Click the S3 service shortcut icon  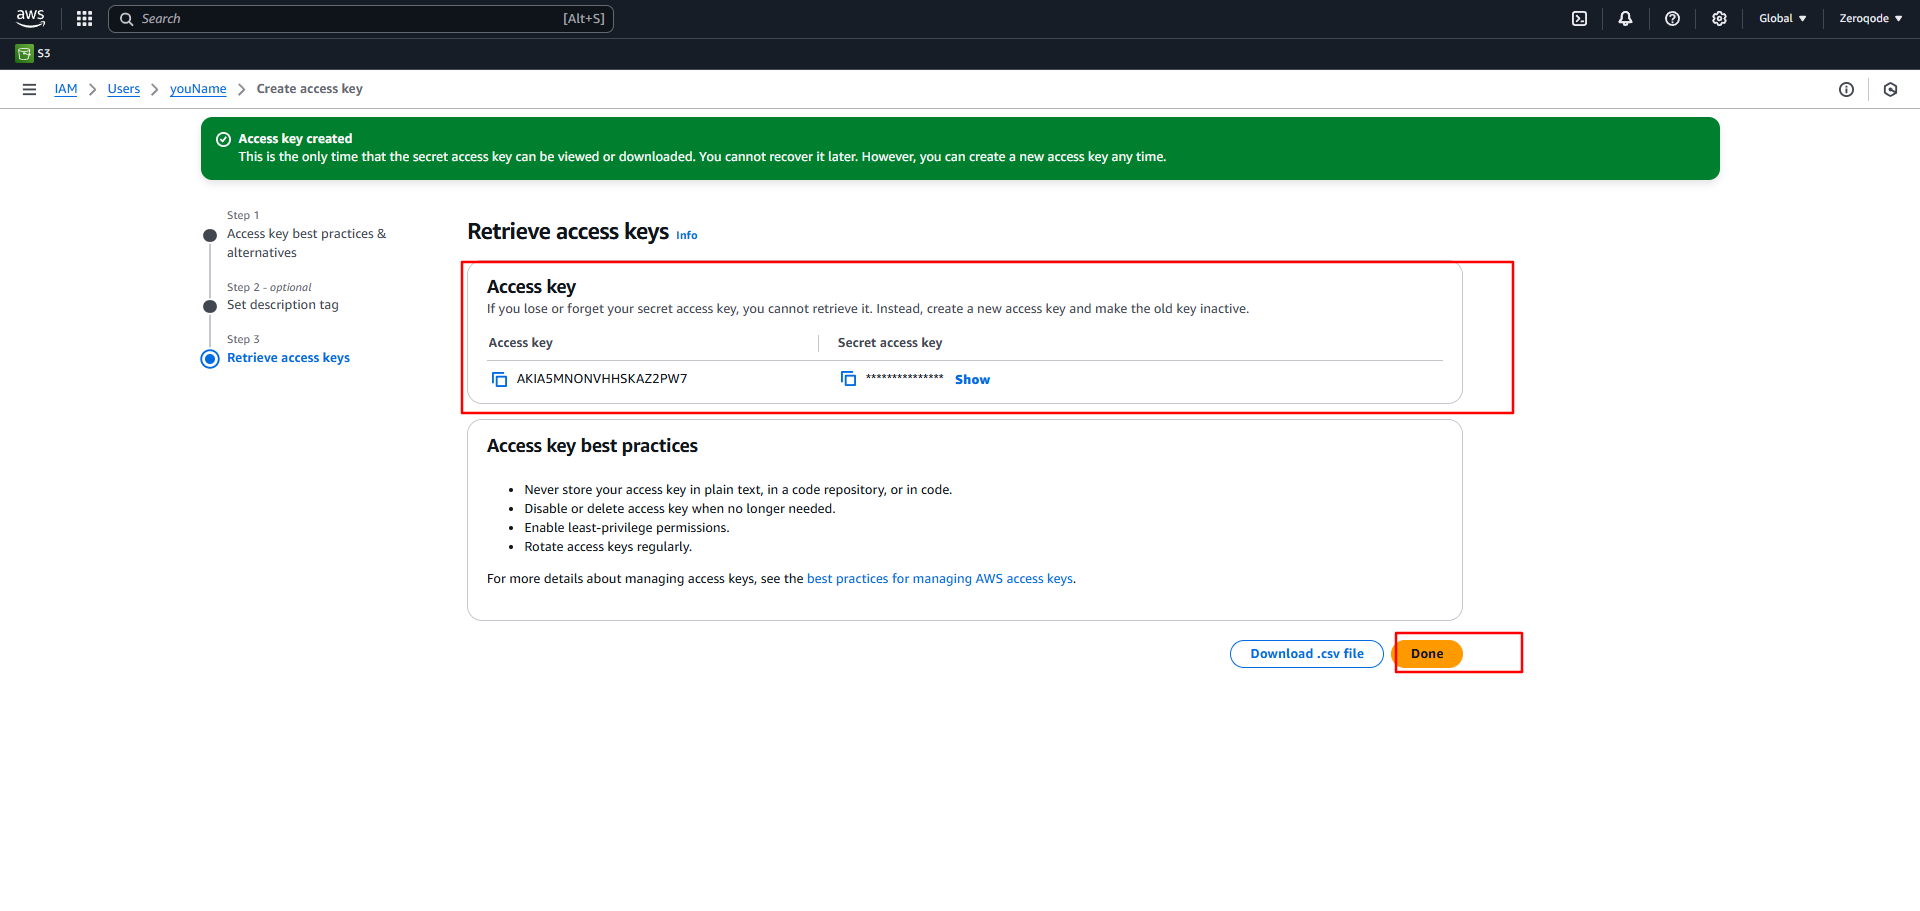tap(25, 54)
